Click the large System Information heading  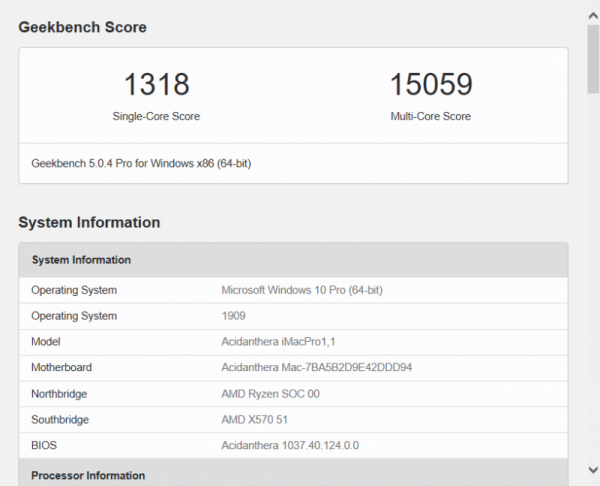pos(89,222)
